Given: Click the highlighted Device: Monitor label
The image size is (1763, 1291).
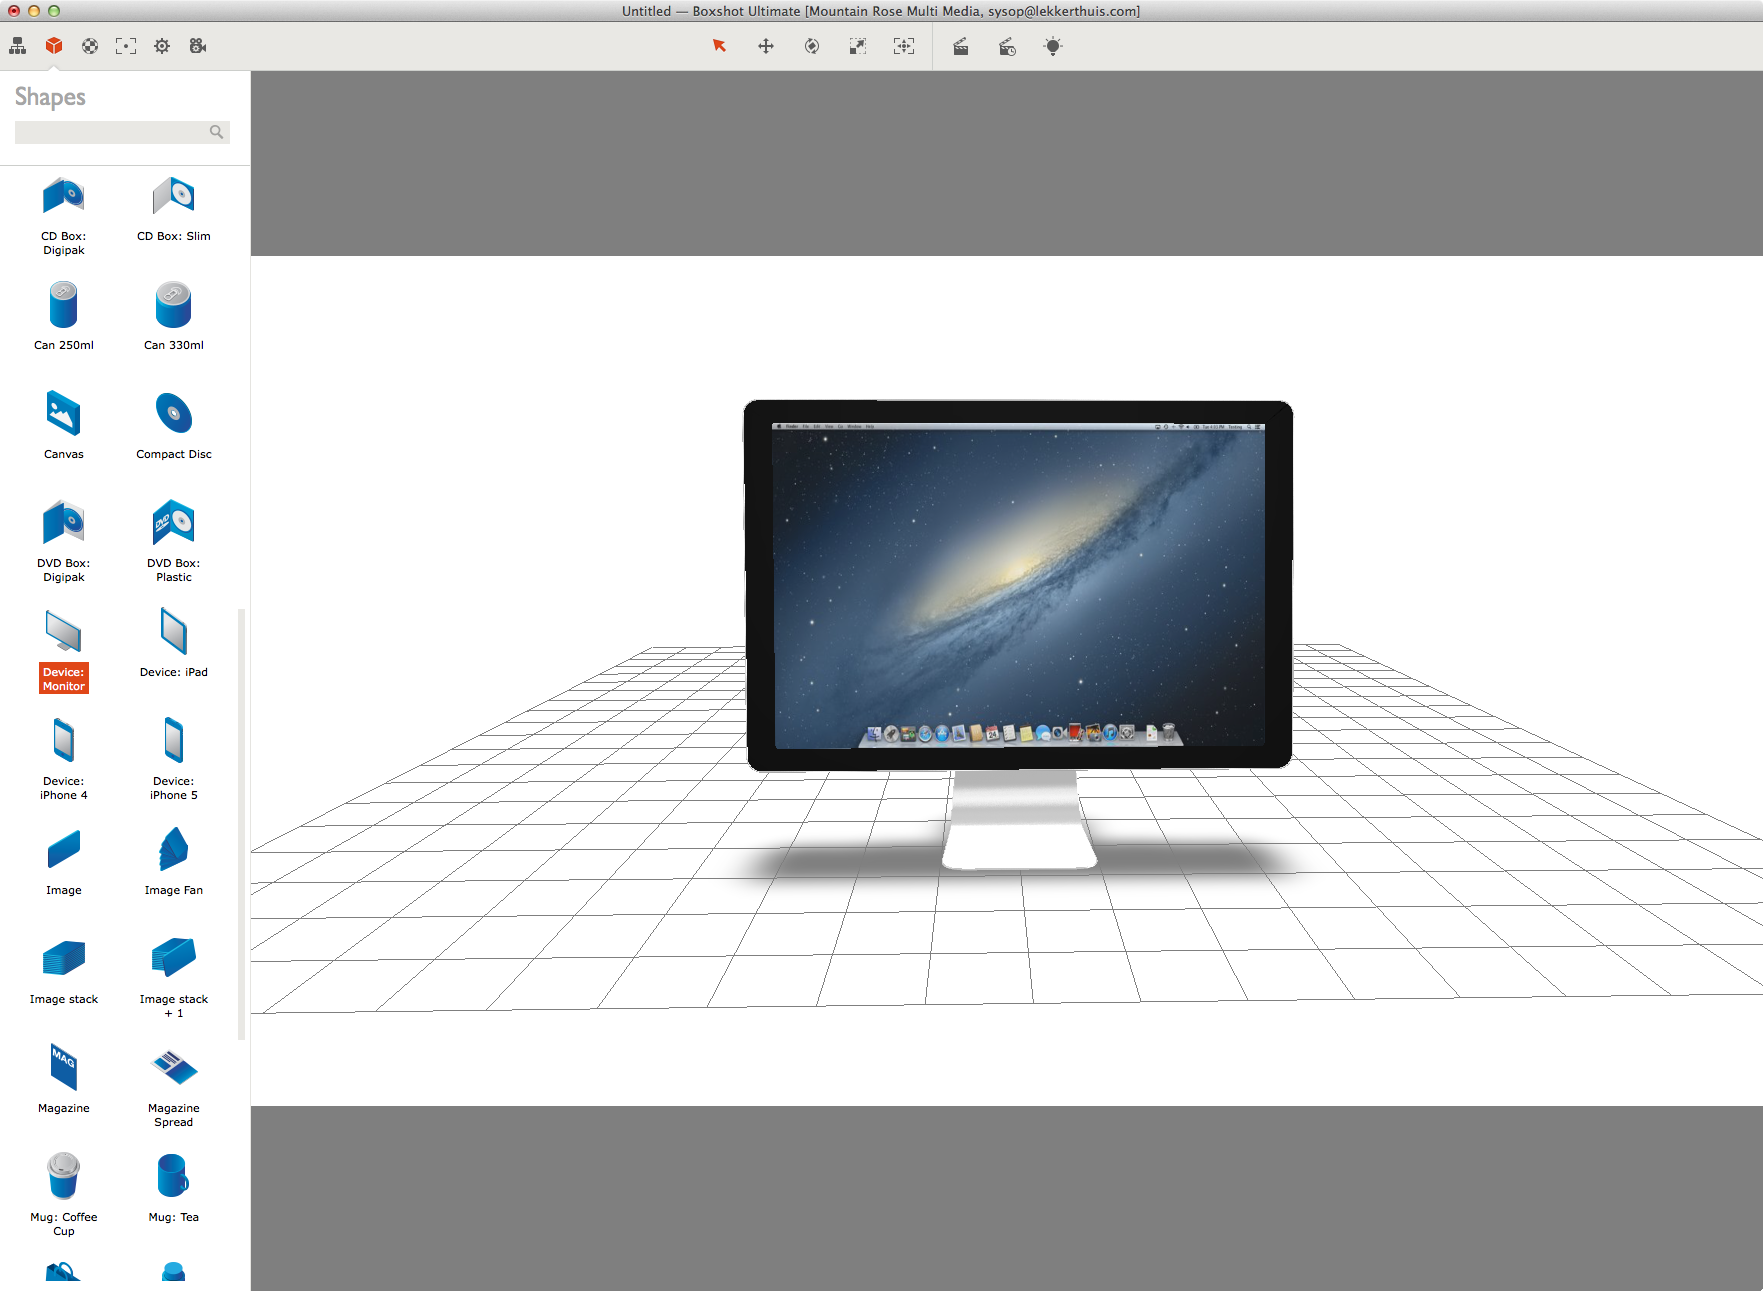Looking at the screenshot, I should click(64, 679).
